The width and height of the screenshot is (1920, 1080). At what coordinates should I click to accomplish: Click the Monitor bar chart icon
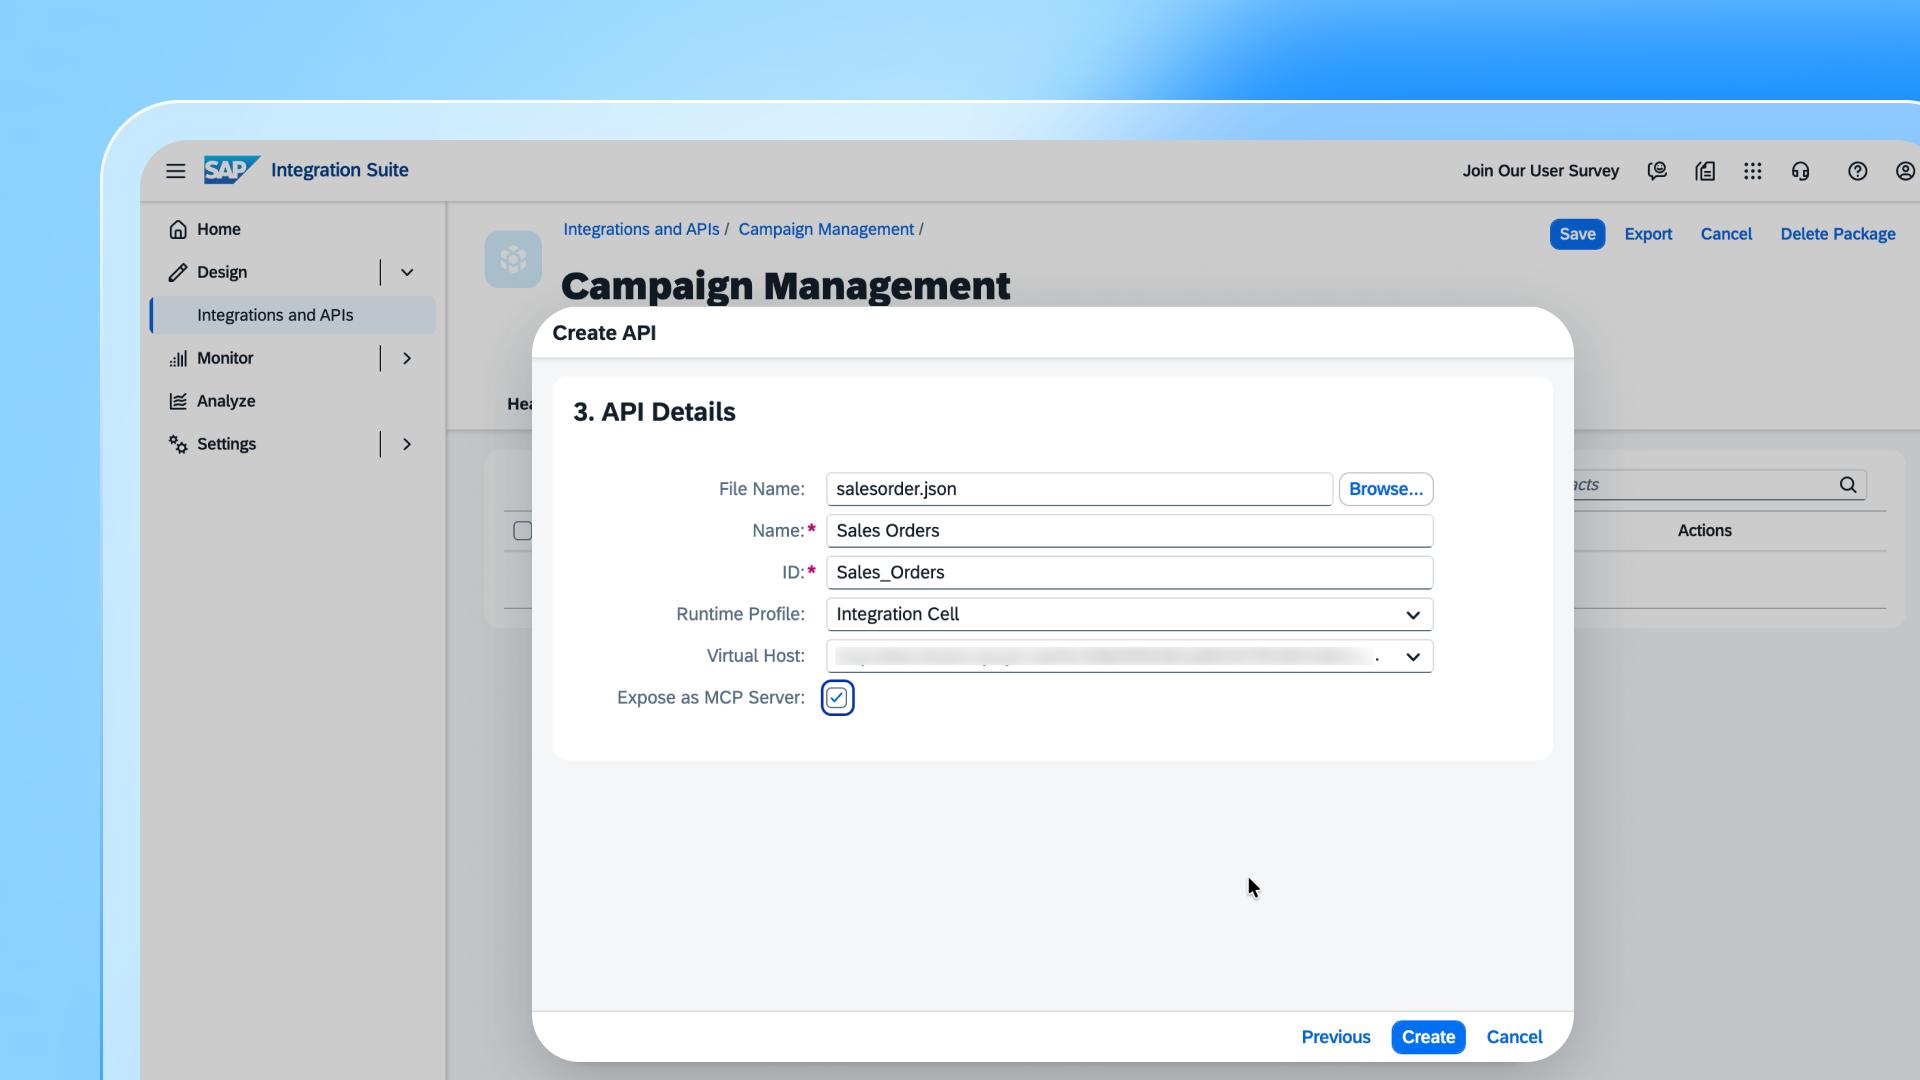pos(178,358)
